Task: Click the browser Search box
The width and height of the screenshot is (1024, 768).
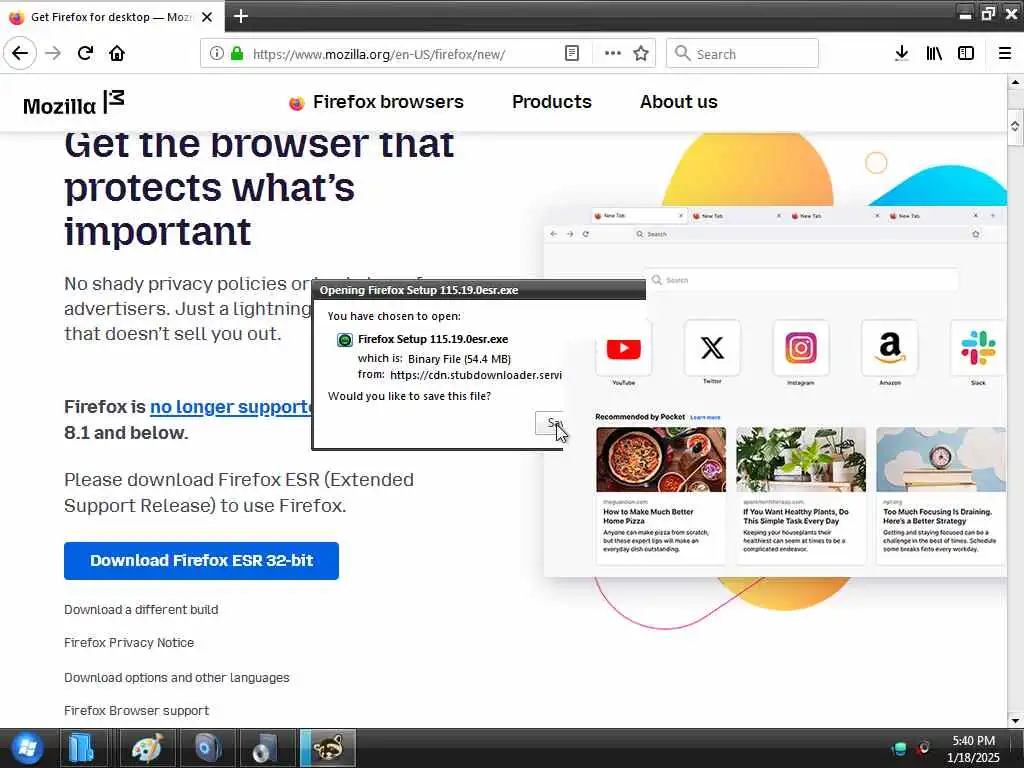Action: tap(742, 54)
